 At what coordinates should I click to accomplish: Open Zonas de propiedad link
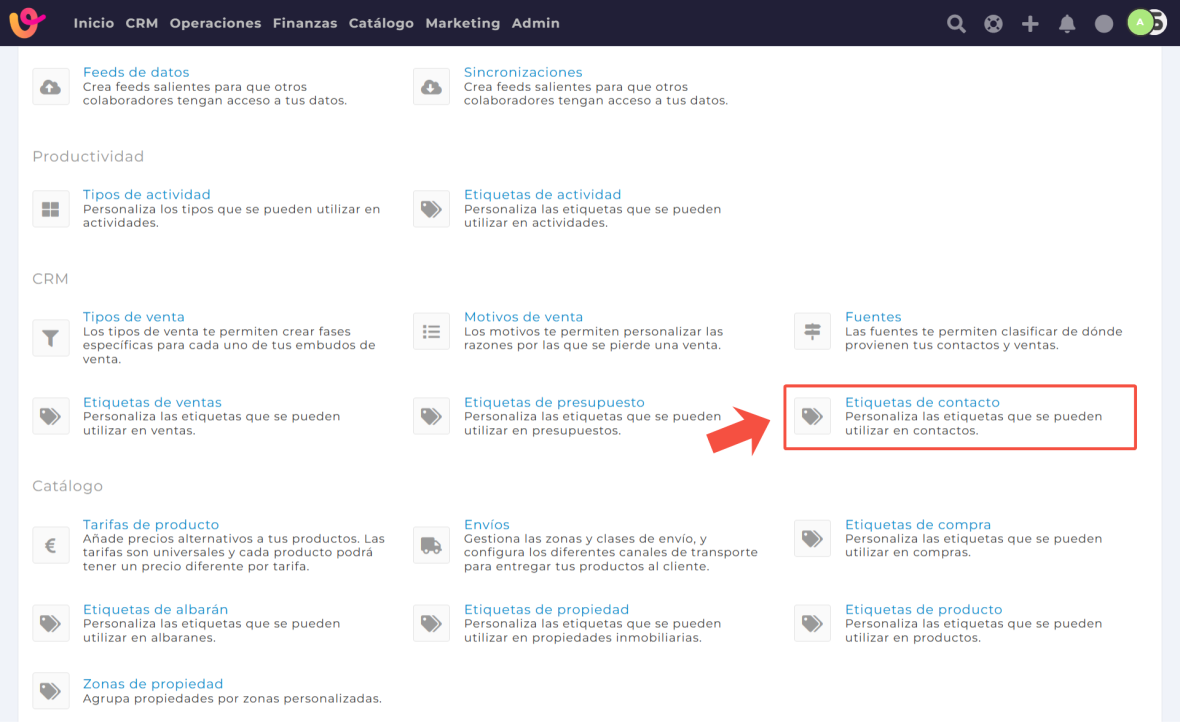(x=153, y=684)
